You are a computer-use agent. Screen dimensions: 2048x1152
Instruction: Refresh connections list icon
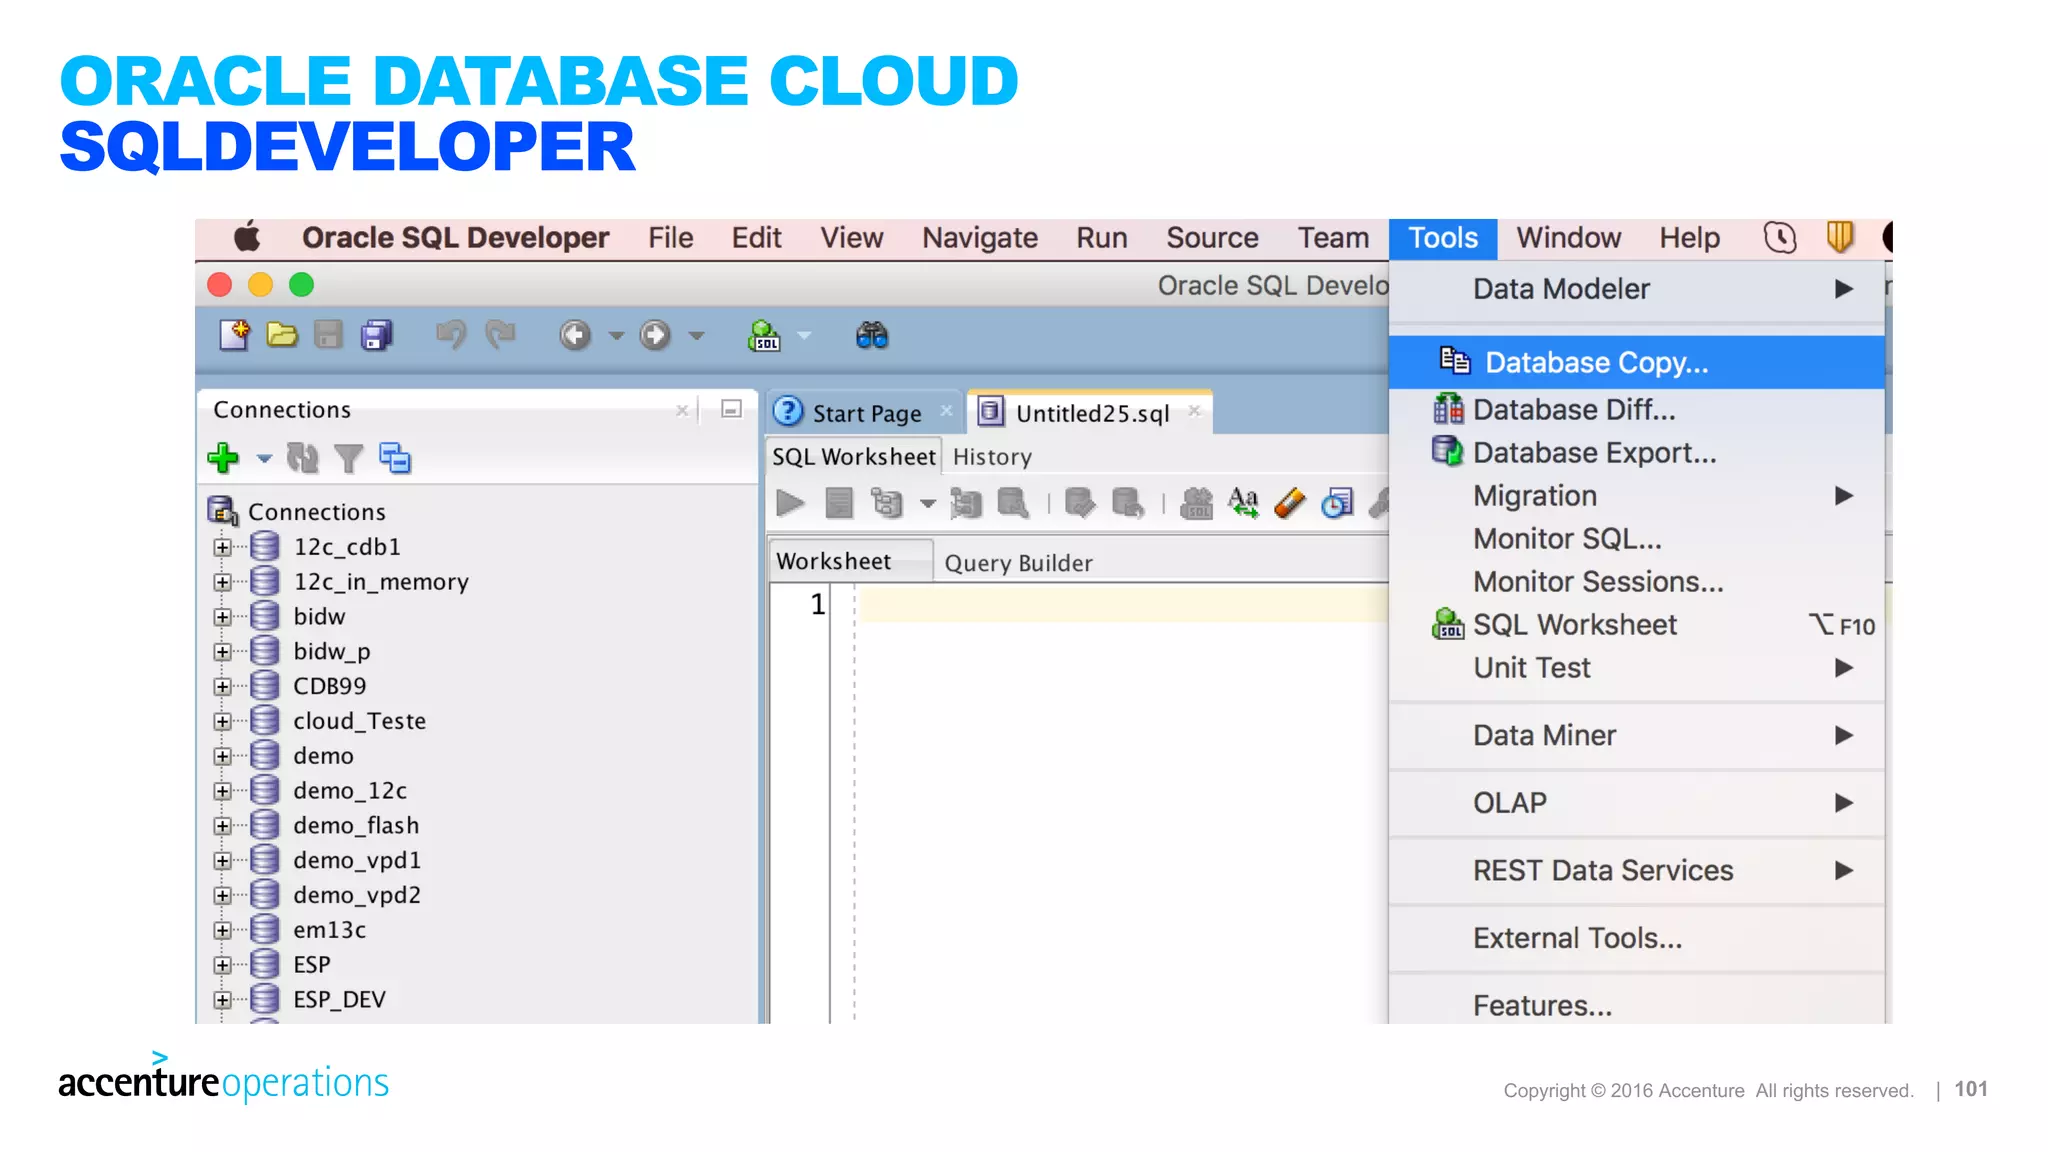point(302,458)
